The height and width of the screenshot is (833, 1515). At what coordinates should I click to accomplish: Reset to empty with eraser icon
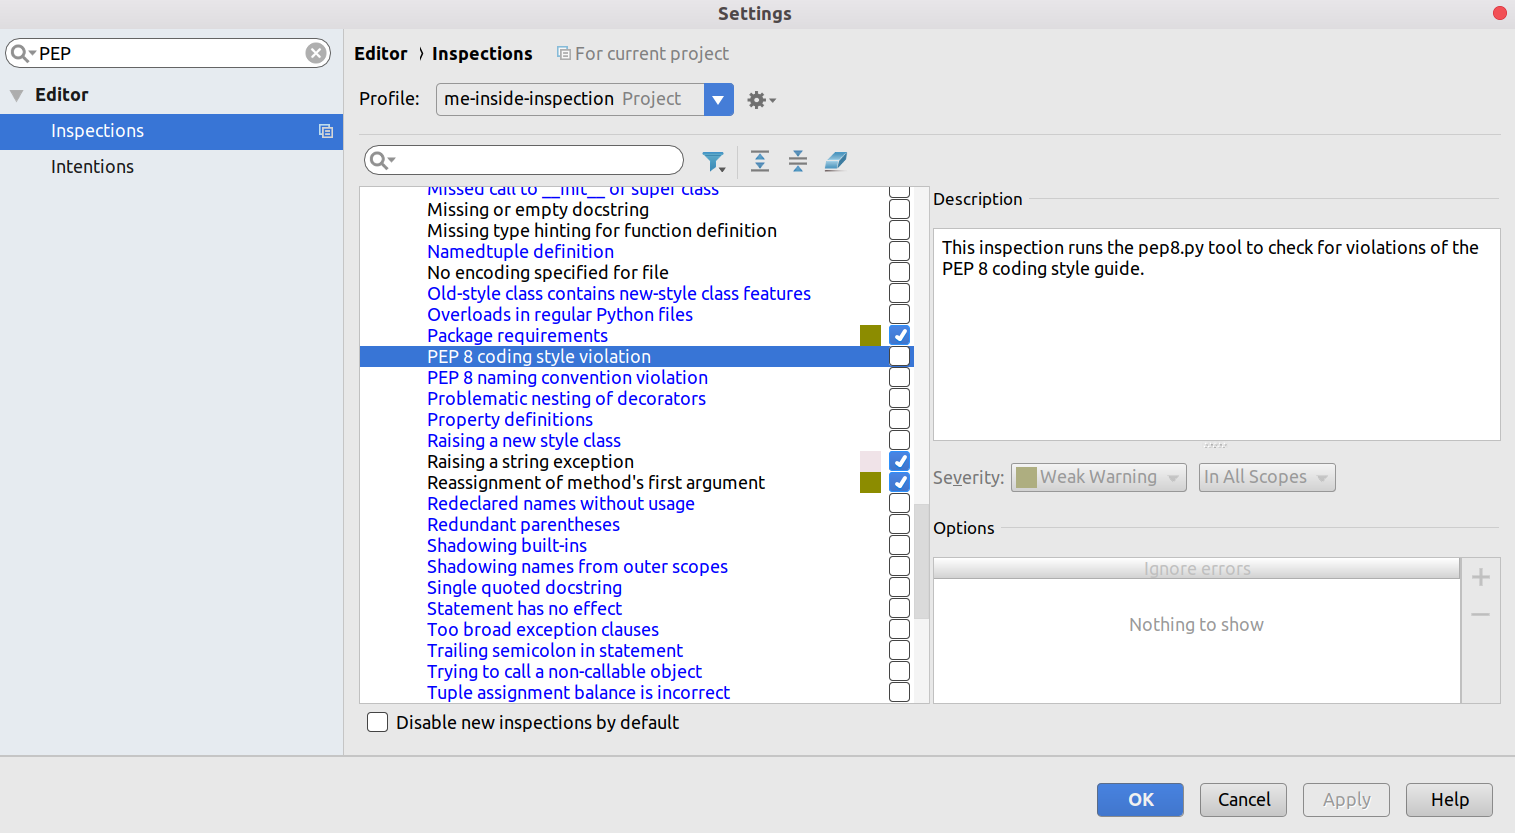[x=836, y=161]
